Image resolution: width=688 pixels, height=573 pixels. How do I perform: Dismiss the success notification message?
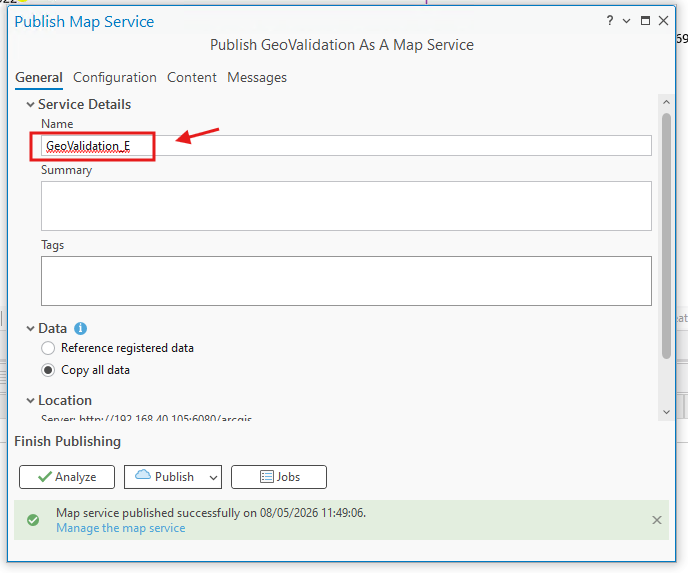pos(656,520)
